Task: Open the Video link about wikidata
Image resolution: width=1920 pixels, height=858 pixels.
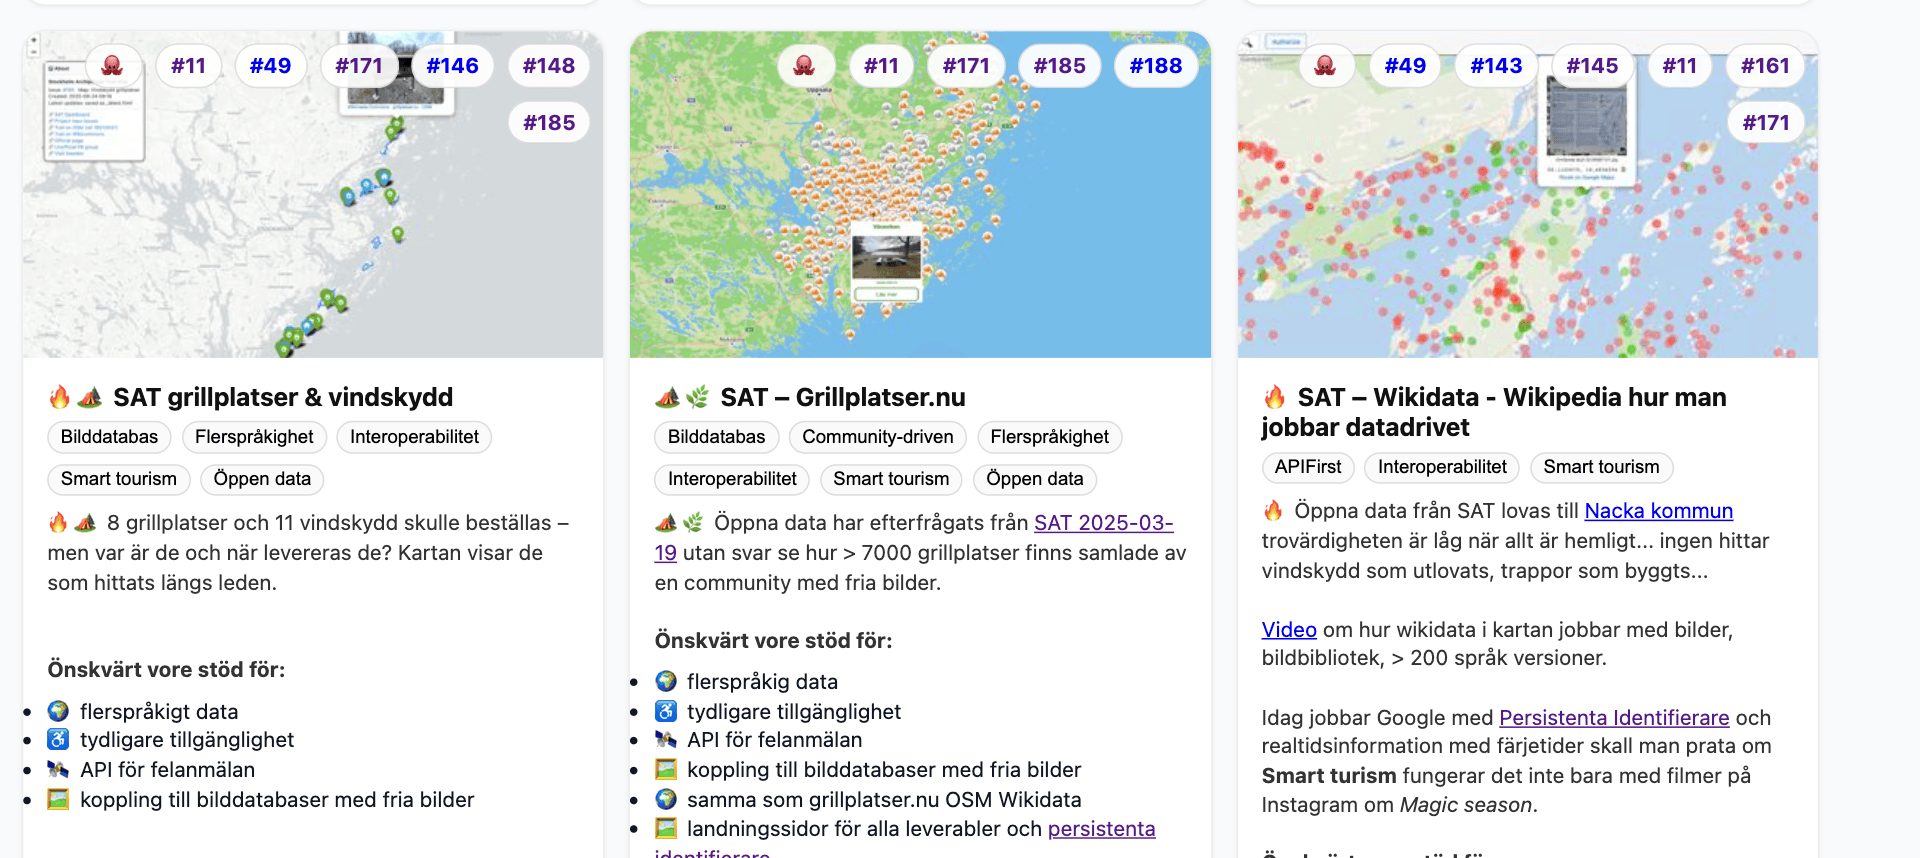Action: pos(1288,630)
